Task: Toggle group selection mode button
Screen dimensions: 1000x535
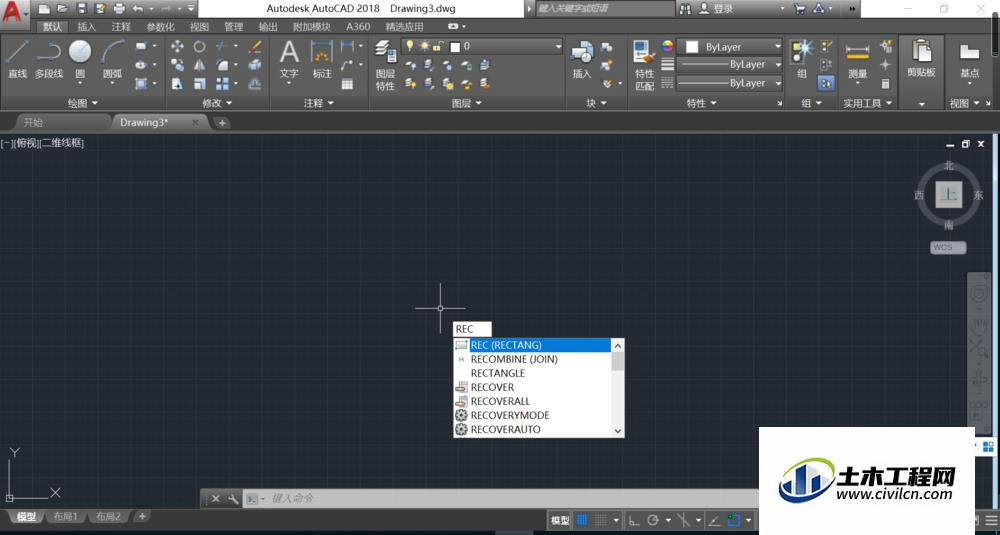Action: click(826, 84)
